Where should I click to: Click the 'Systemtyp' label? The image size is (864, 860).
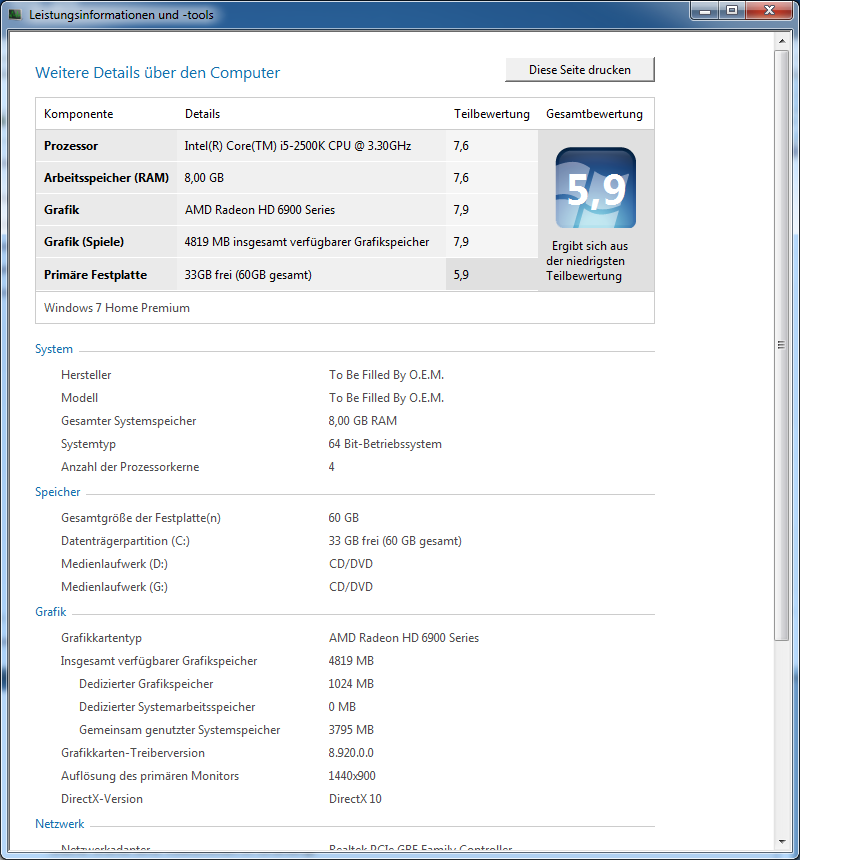coord(88,445)
